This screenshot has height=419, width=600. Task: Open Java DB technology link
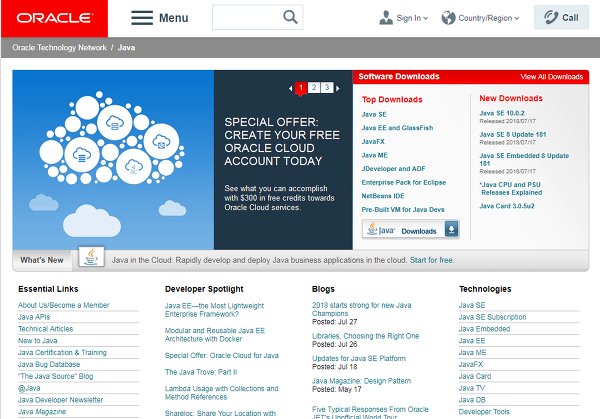pyautogui.click(x=472, y=400)
